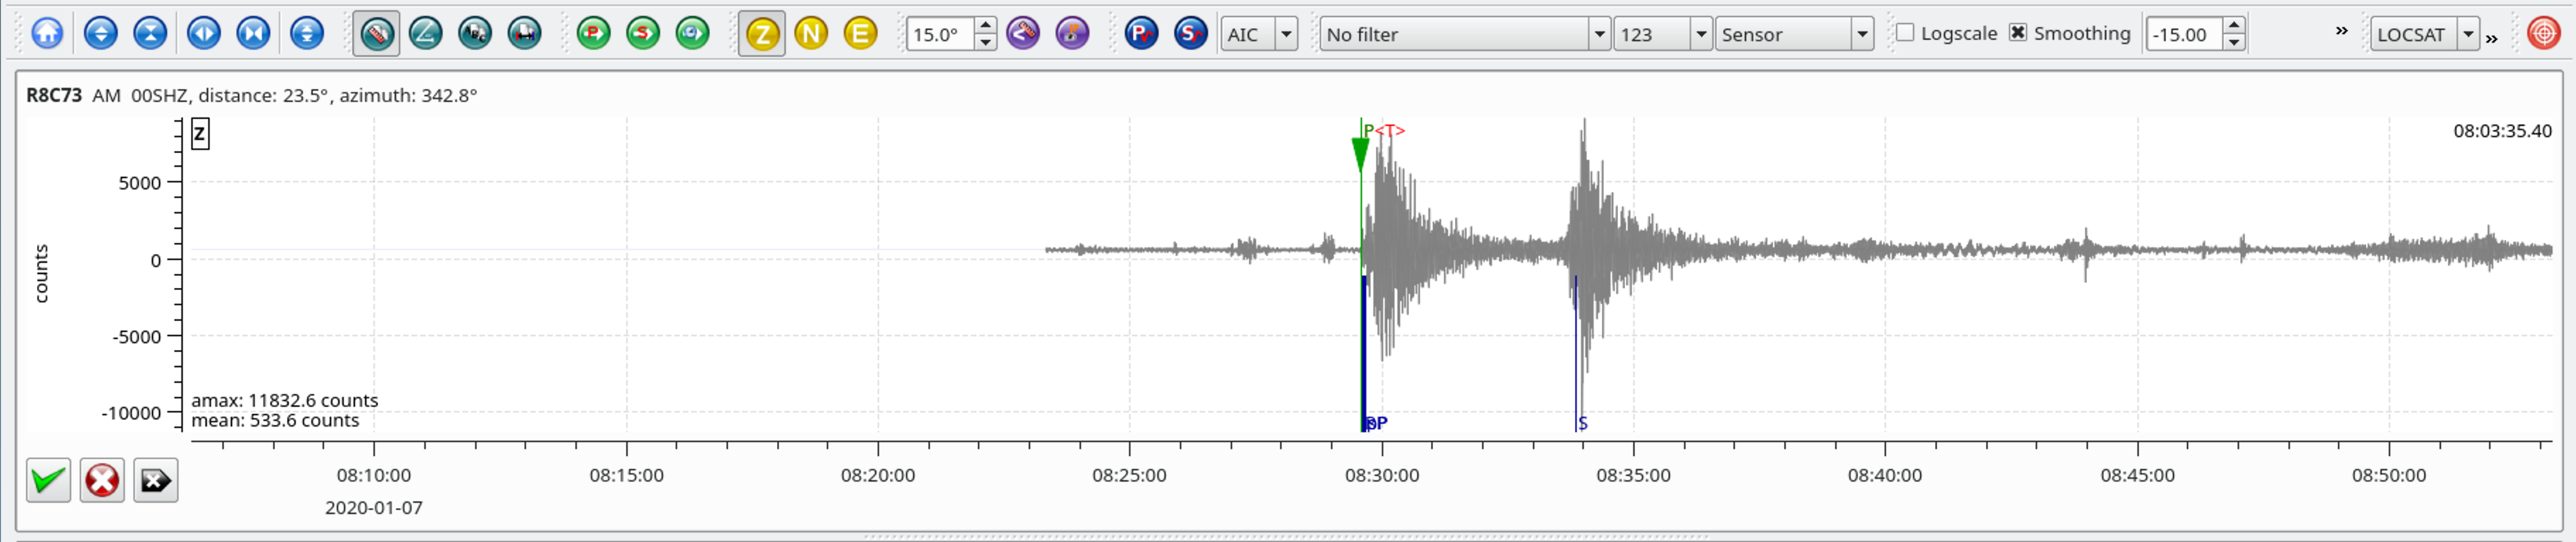Image resolution: width=2576 pixels, height=542 pixels.
Task: Enable the Logscale checkbox
Action: 1905,32
